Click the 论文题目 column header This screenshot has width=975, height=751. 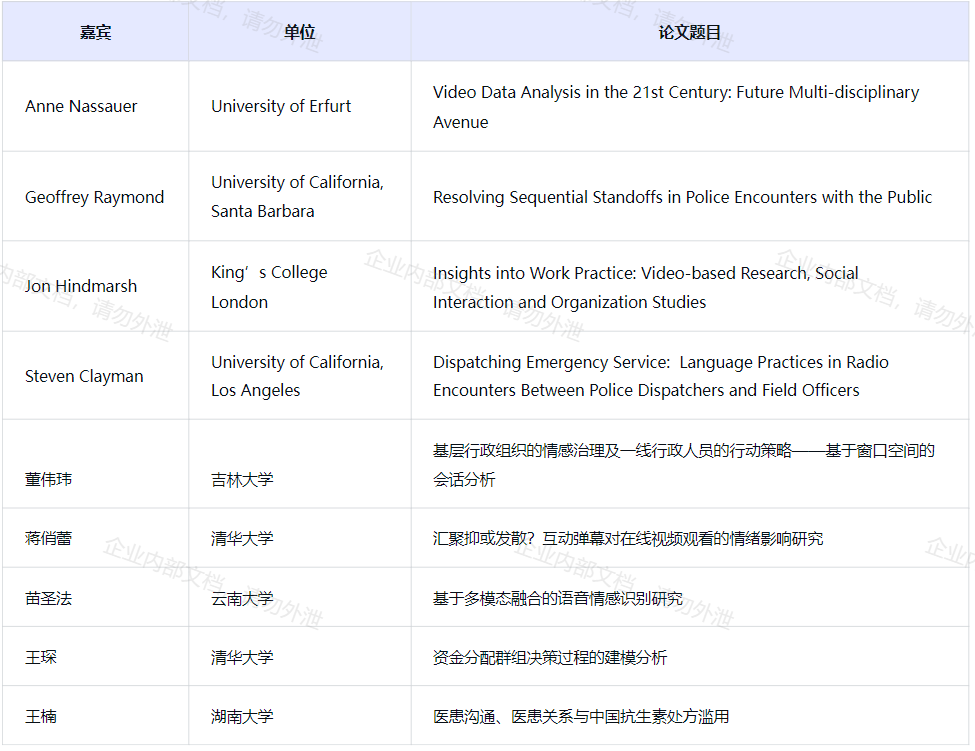pyautogui.click(x=689, y=32)
